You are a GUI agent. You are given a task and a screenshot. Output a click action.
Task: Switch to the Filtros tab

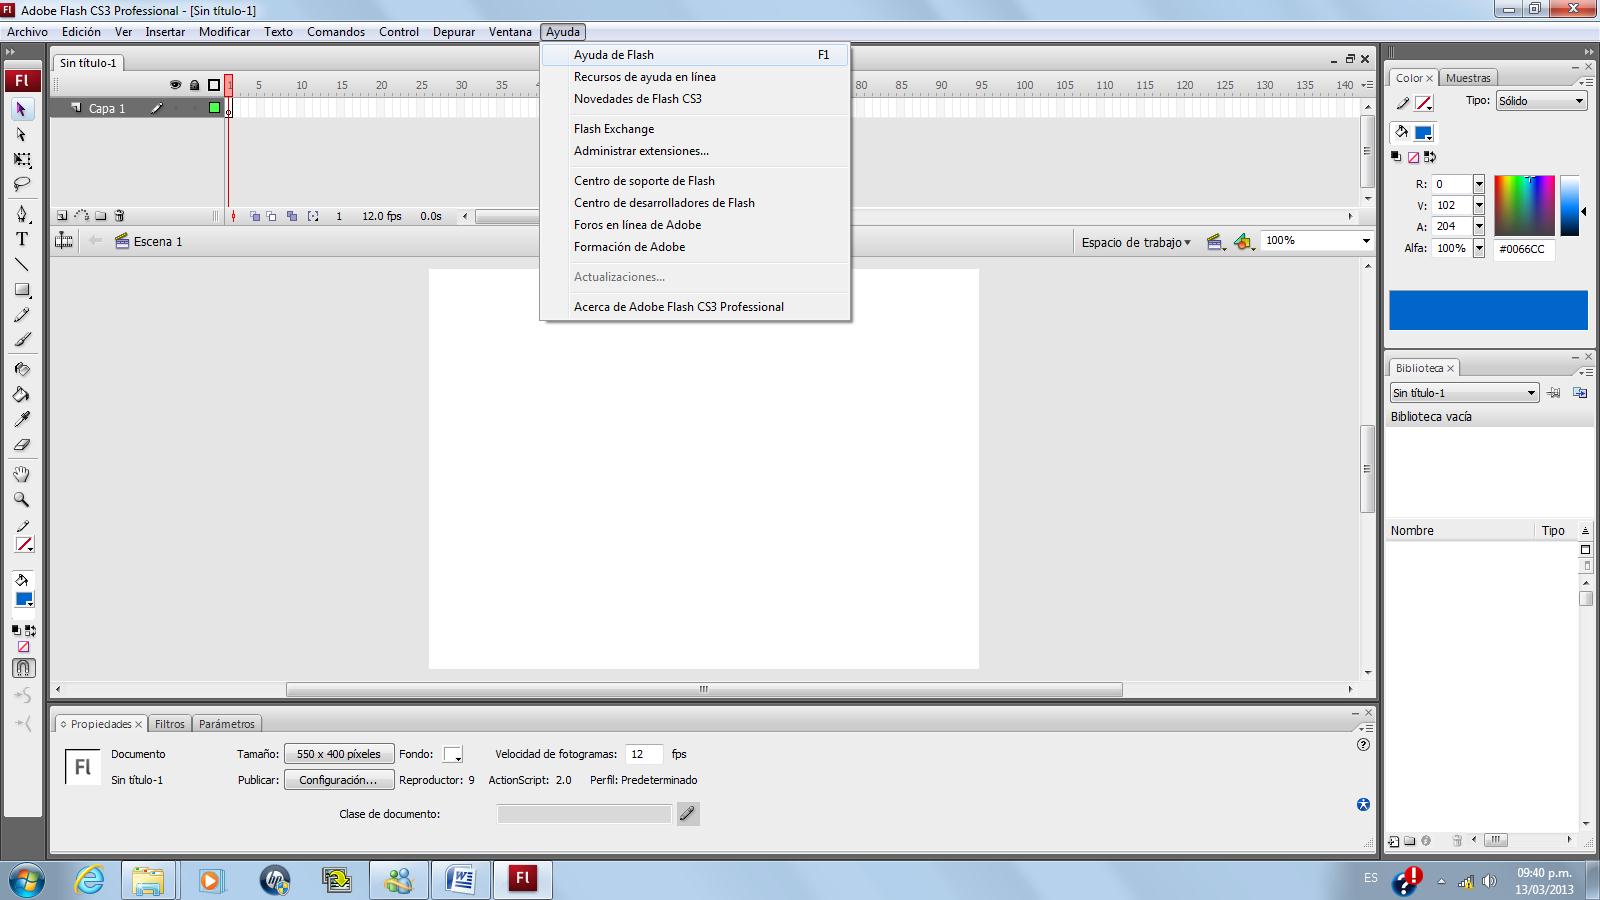point(169,723)
